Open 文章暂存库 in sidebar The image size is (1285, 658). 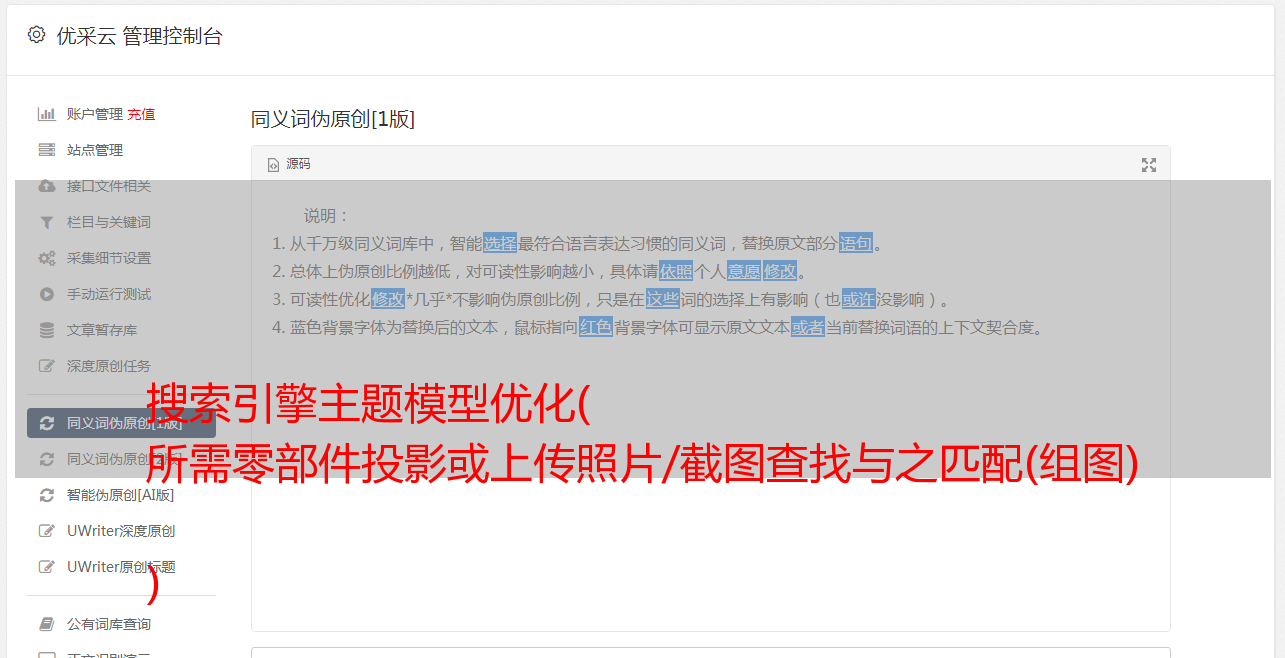click(102, 330)
